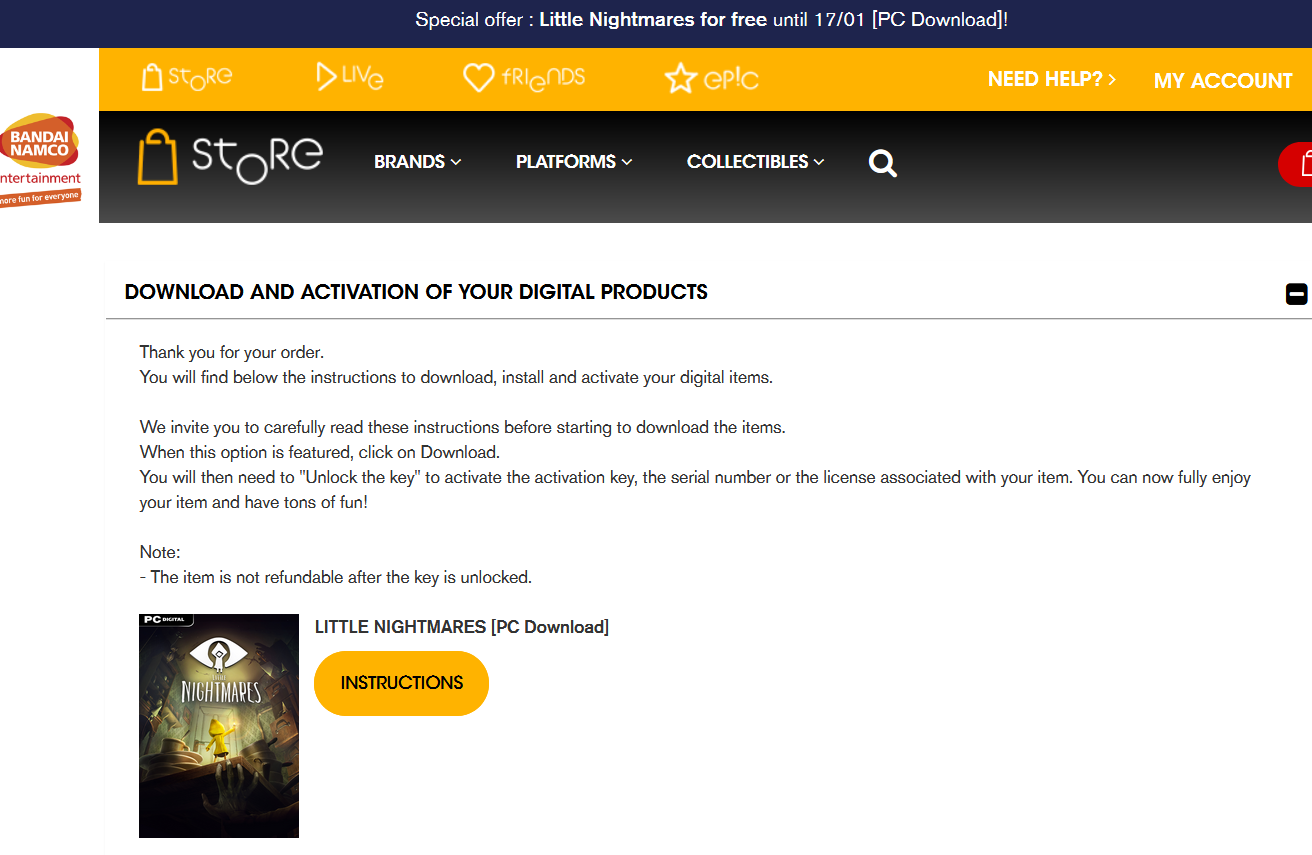Click the search magnifier icon
The image size is (1312, 855).
click(883, 163)
